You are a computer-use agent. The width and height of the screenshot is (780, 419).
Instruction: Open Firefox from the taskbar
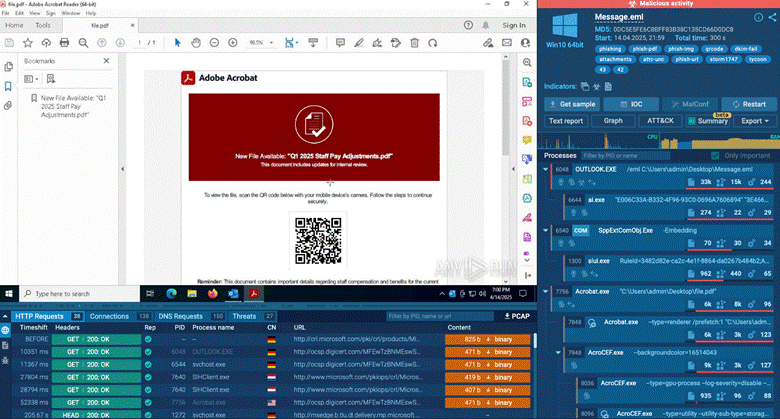[212, 294]
